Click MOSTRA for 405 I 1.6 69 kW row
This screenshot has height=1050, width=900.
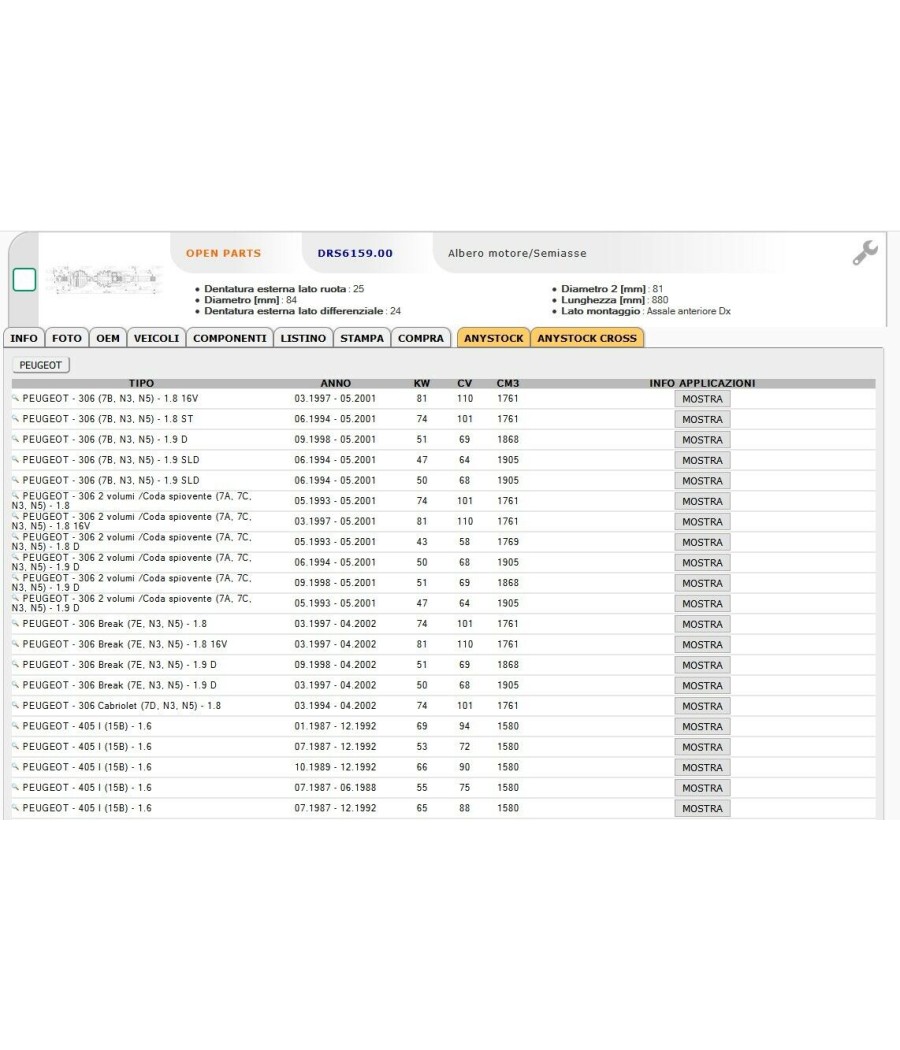(x=702, y=727)
